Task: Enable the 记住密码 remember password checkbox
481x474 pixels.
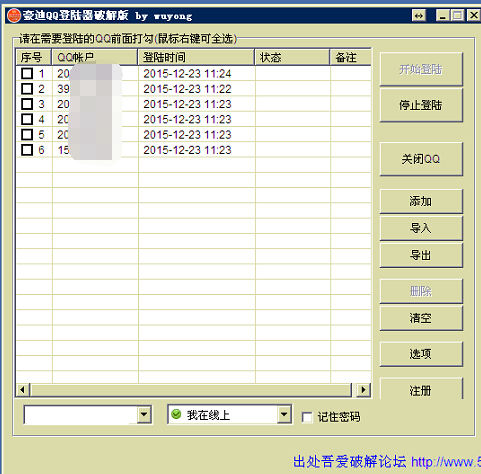Action: tap(307, 417)
